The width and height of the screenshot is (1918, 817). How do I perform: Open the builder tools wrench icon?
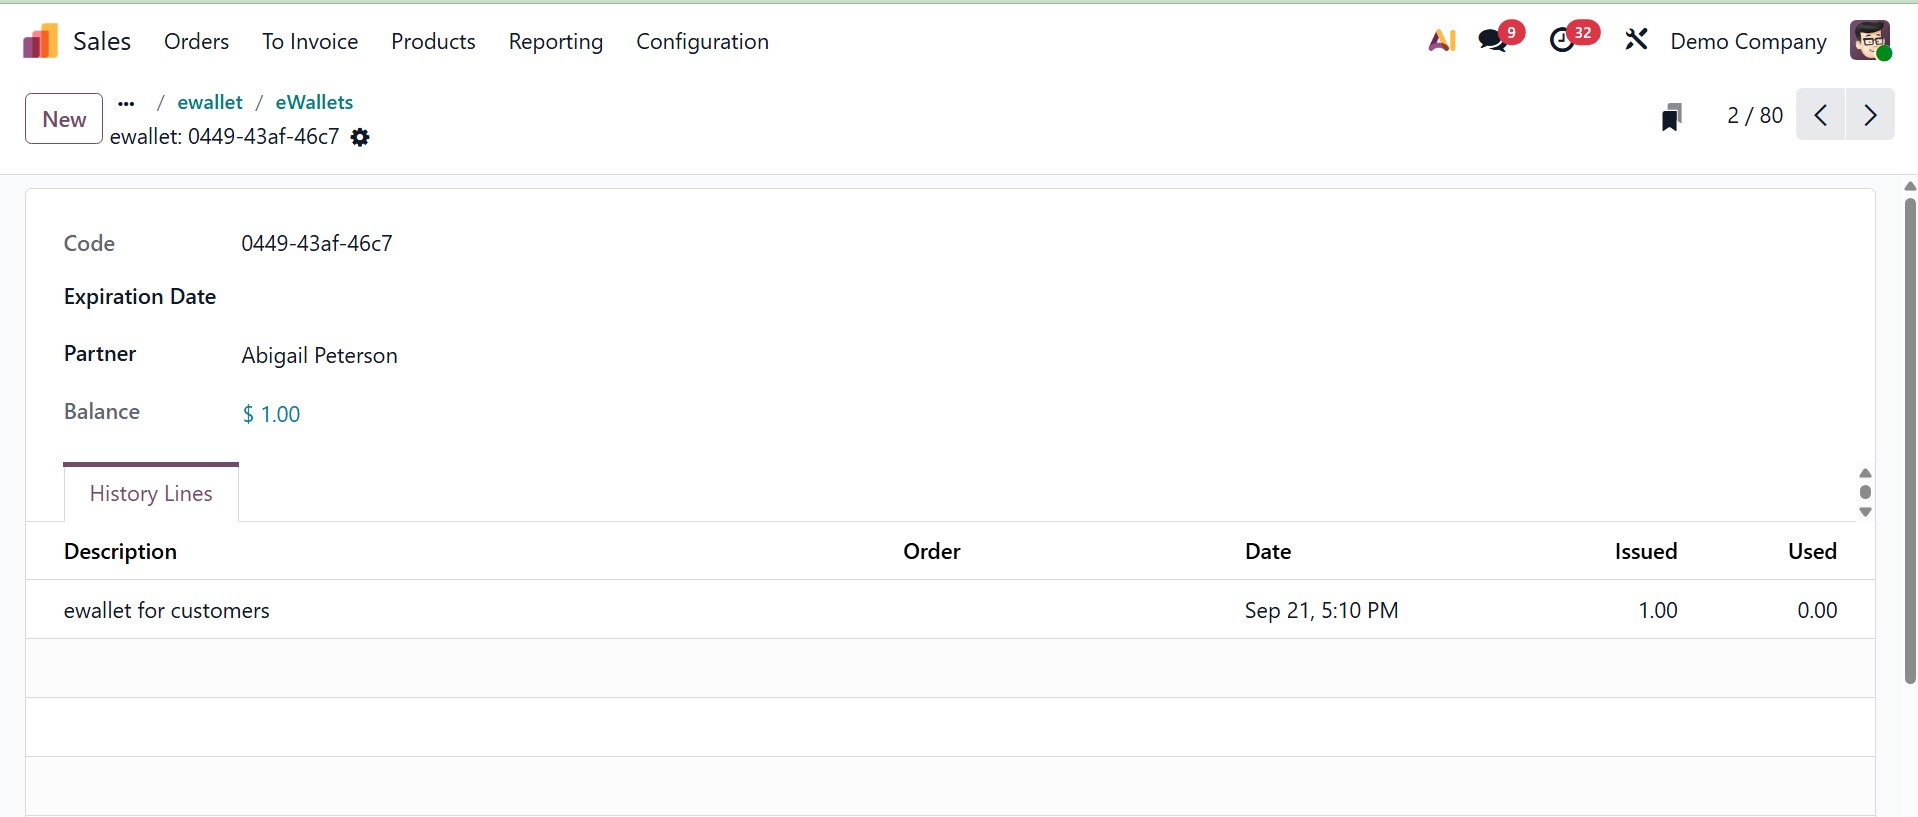click(1636, 40)
